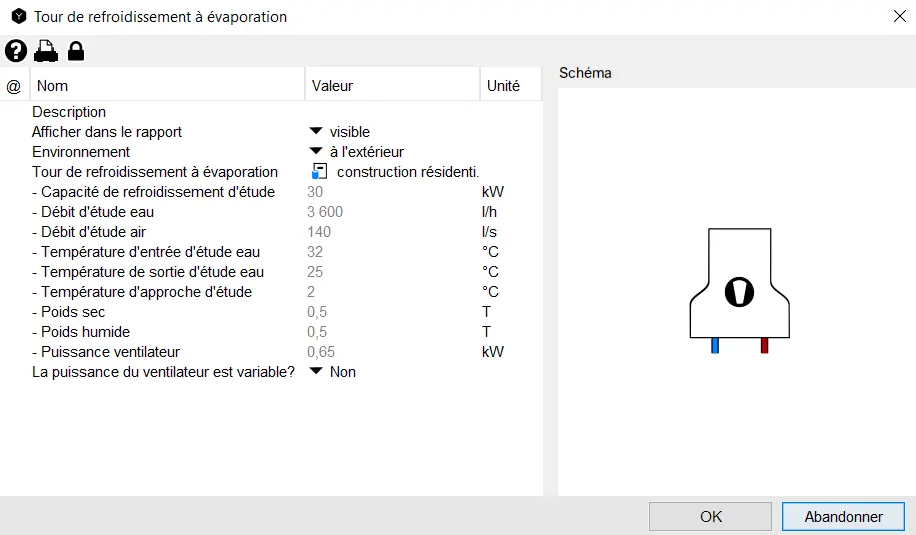Click the print icon in toolbar

tap(46, 51)
